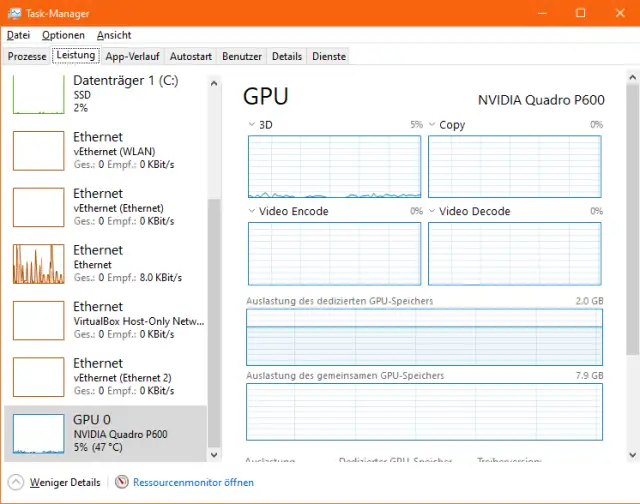Click the Weniger Details button
Viewport: 640px width, 504px height.
(x=64, y=482)
